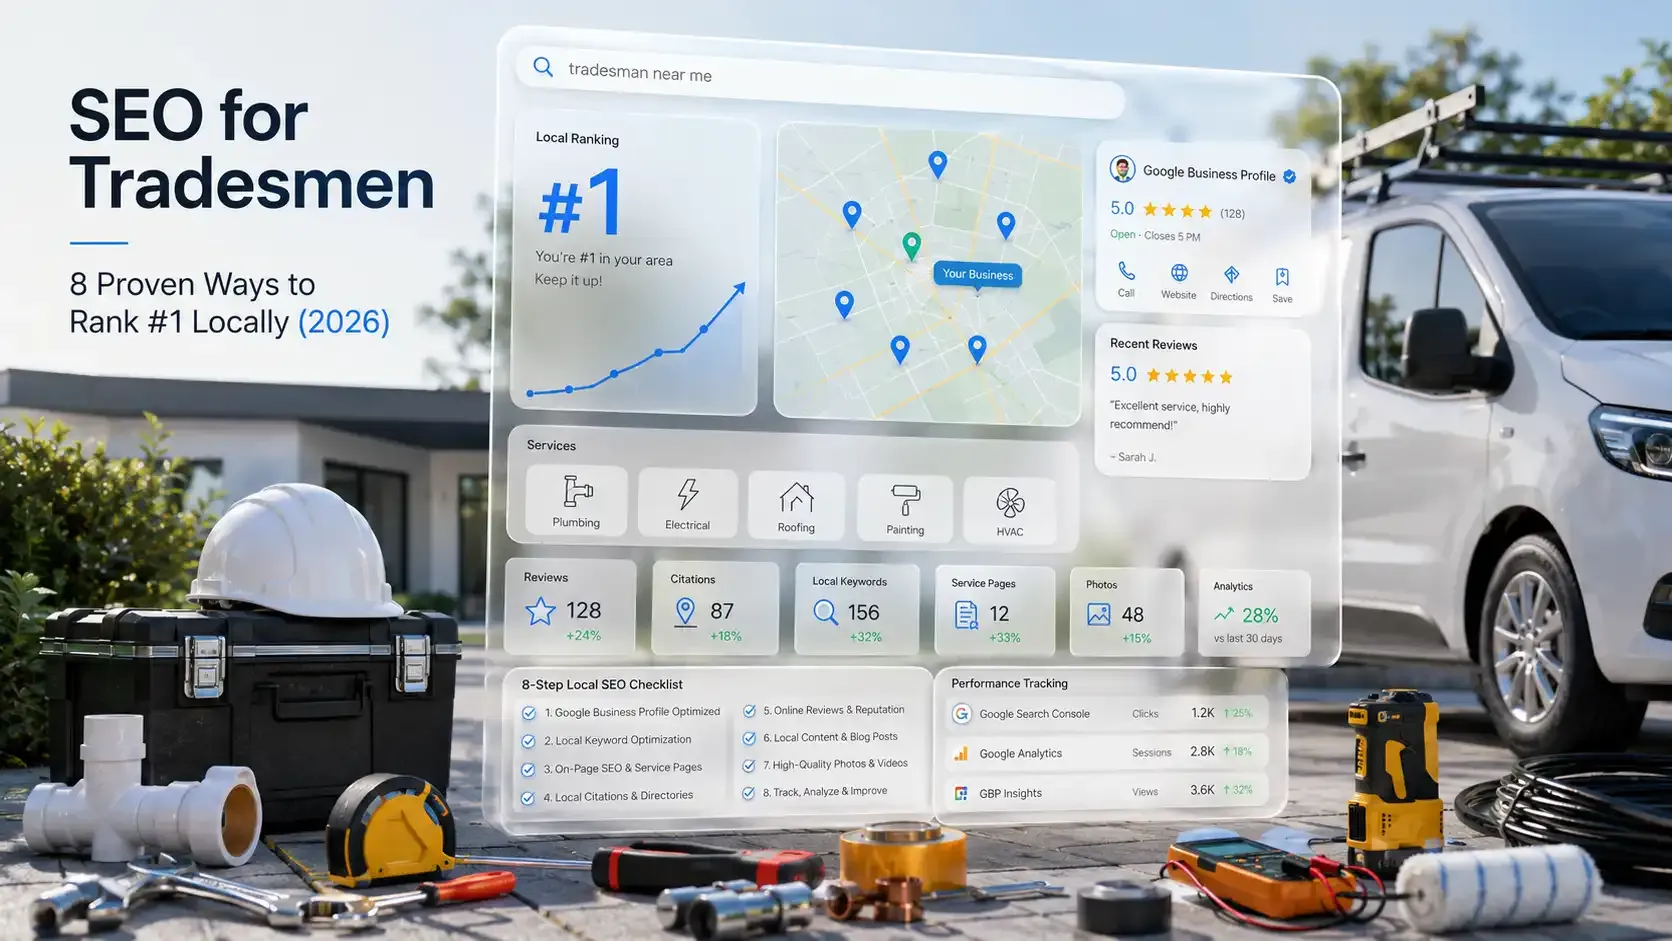Click the Google Search Console logo icon
The width and height of the screenshot is (1672, 941).
point(961,713)
